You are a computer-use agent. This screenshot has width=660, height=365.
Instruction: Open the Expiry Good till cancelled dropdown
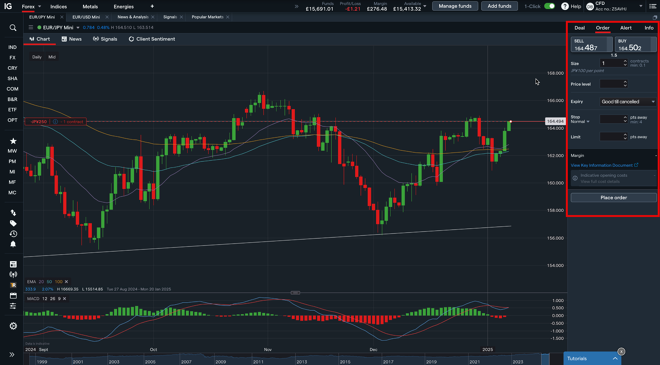(628, 102)
